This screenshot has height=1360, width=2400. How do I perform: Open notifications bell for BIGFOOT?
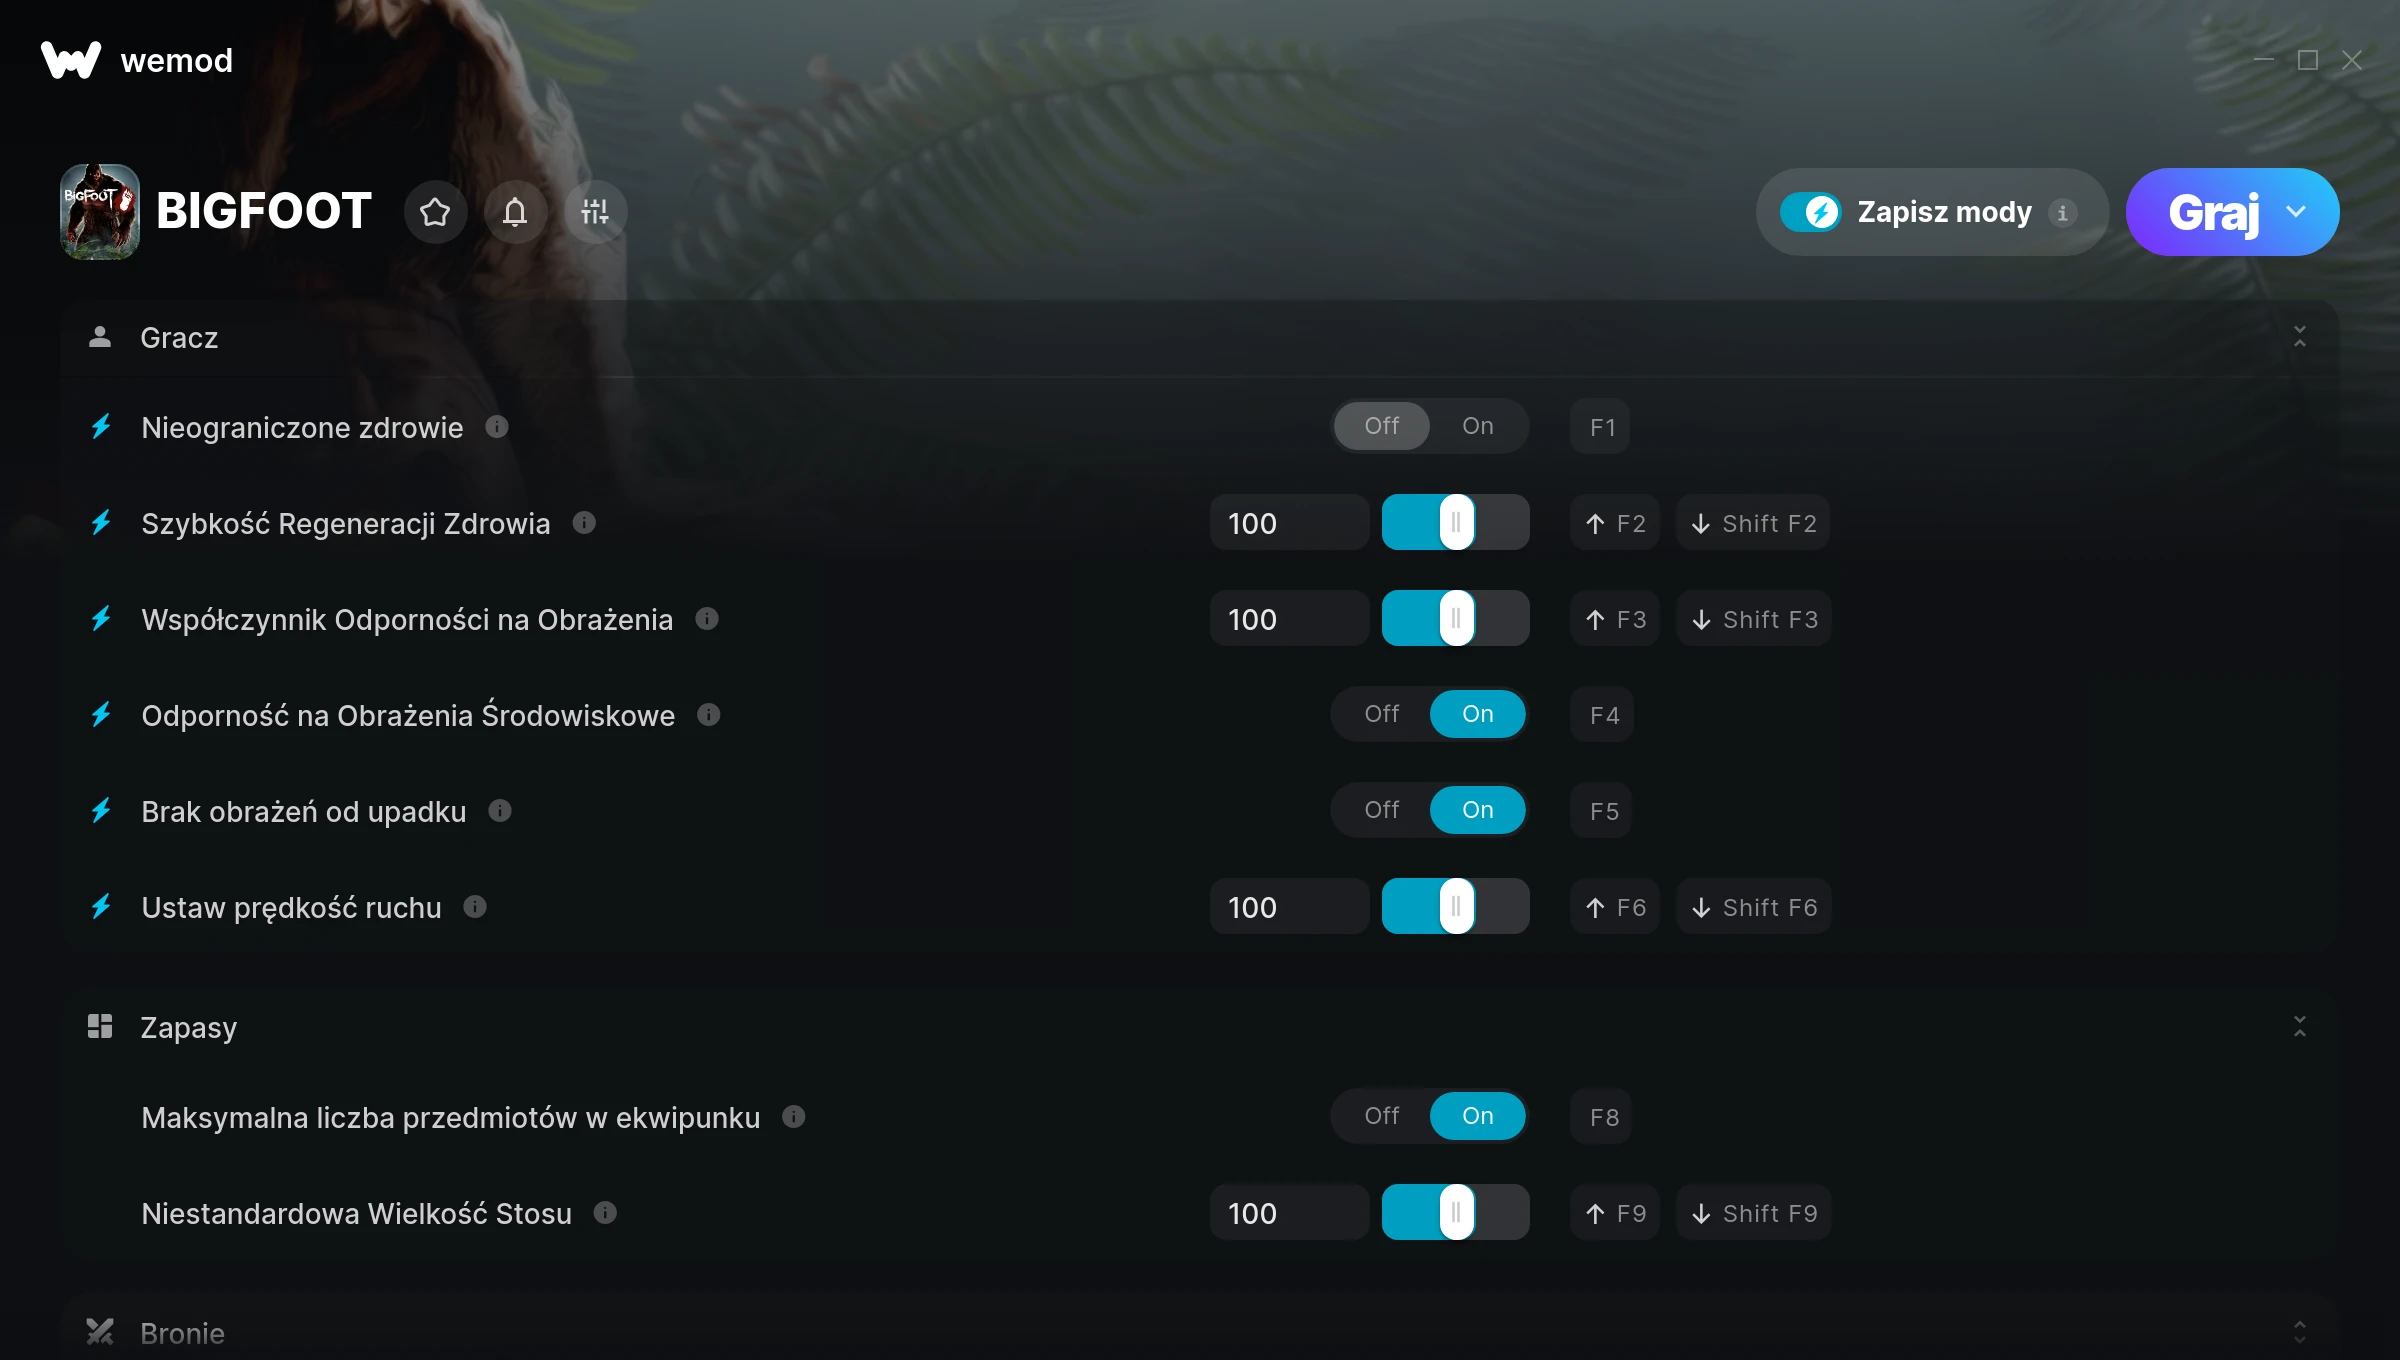(x=515, y=212)
